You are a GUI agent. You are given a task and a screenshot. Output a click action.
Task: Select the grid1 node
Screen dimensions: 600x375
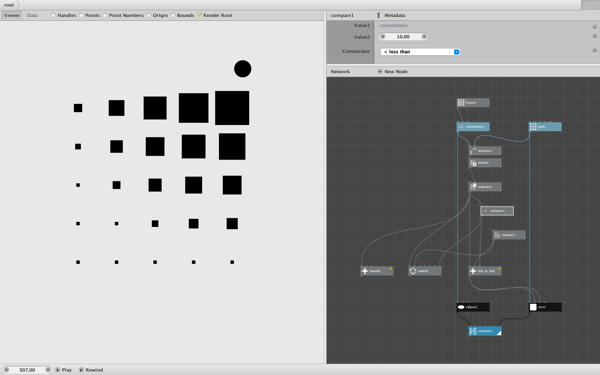(545, 127)
